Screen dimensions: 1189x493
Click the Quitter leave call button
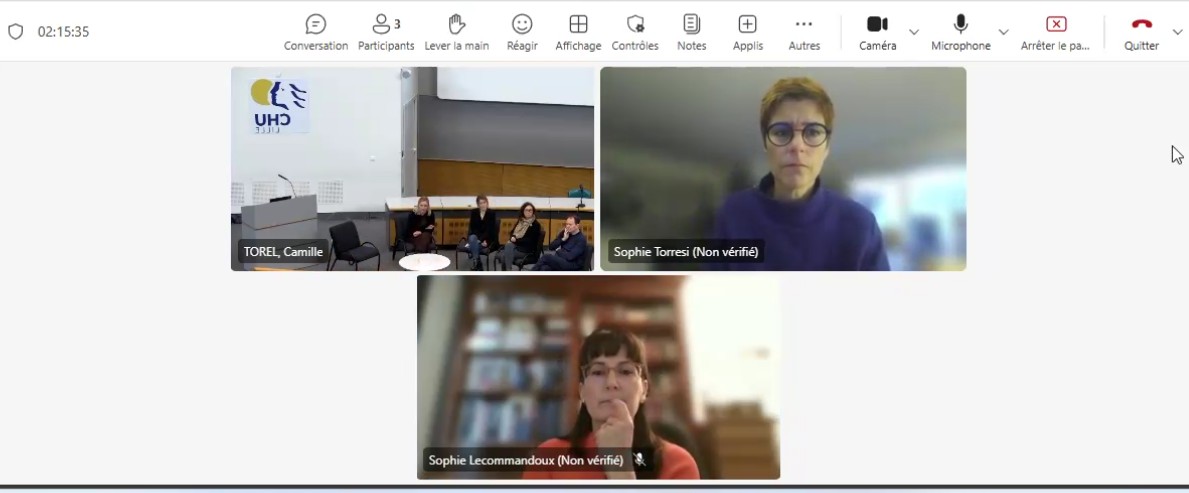click(1141, 32)
